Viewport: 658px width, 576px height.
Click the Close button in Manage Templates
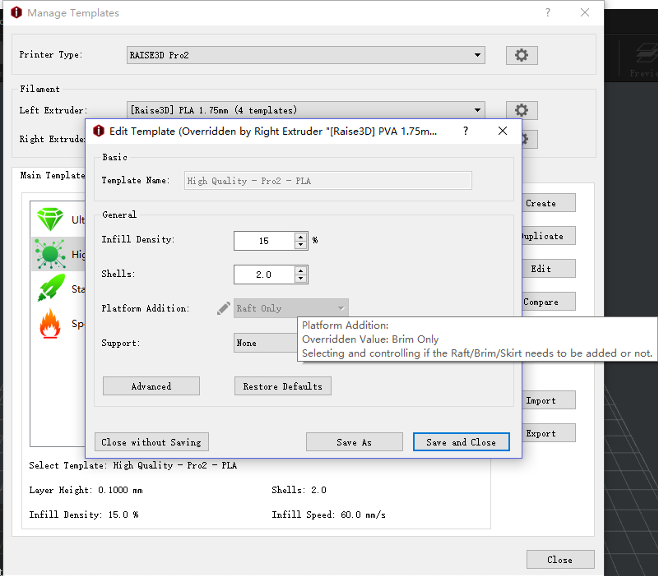(x=560, y=560)
